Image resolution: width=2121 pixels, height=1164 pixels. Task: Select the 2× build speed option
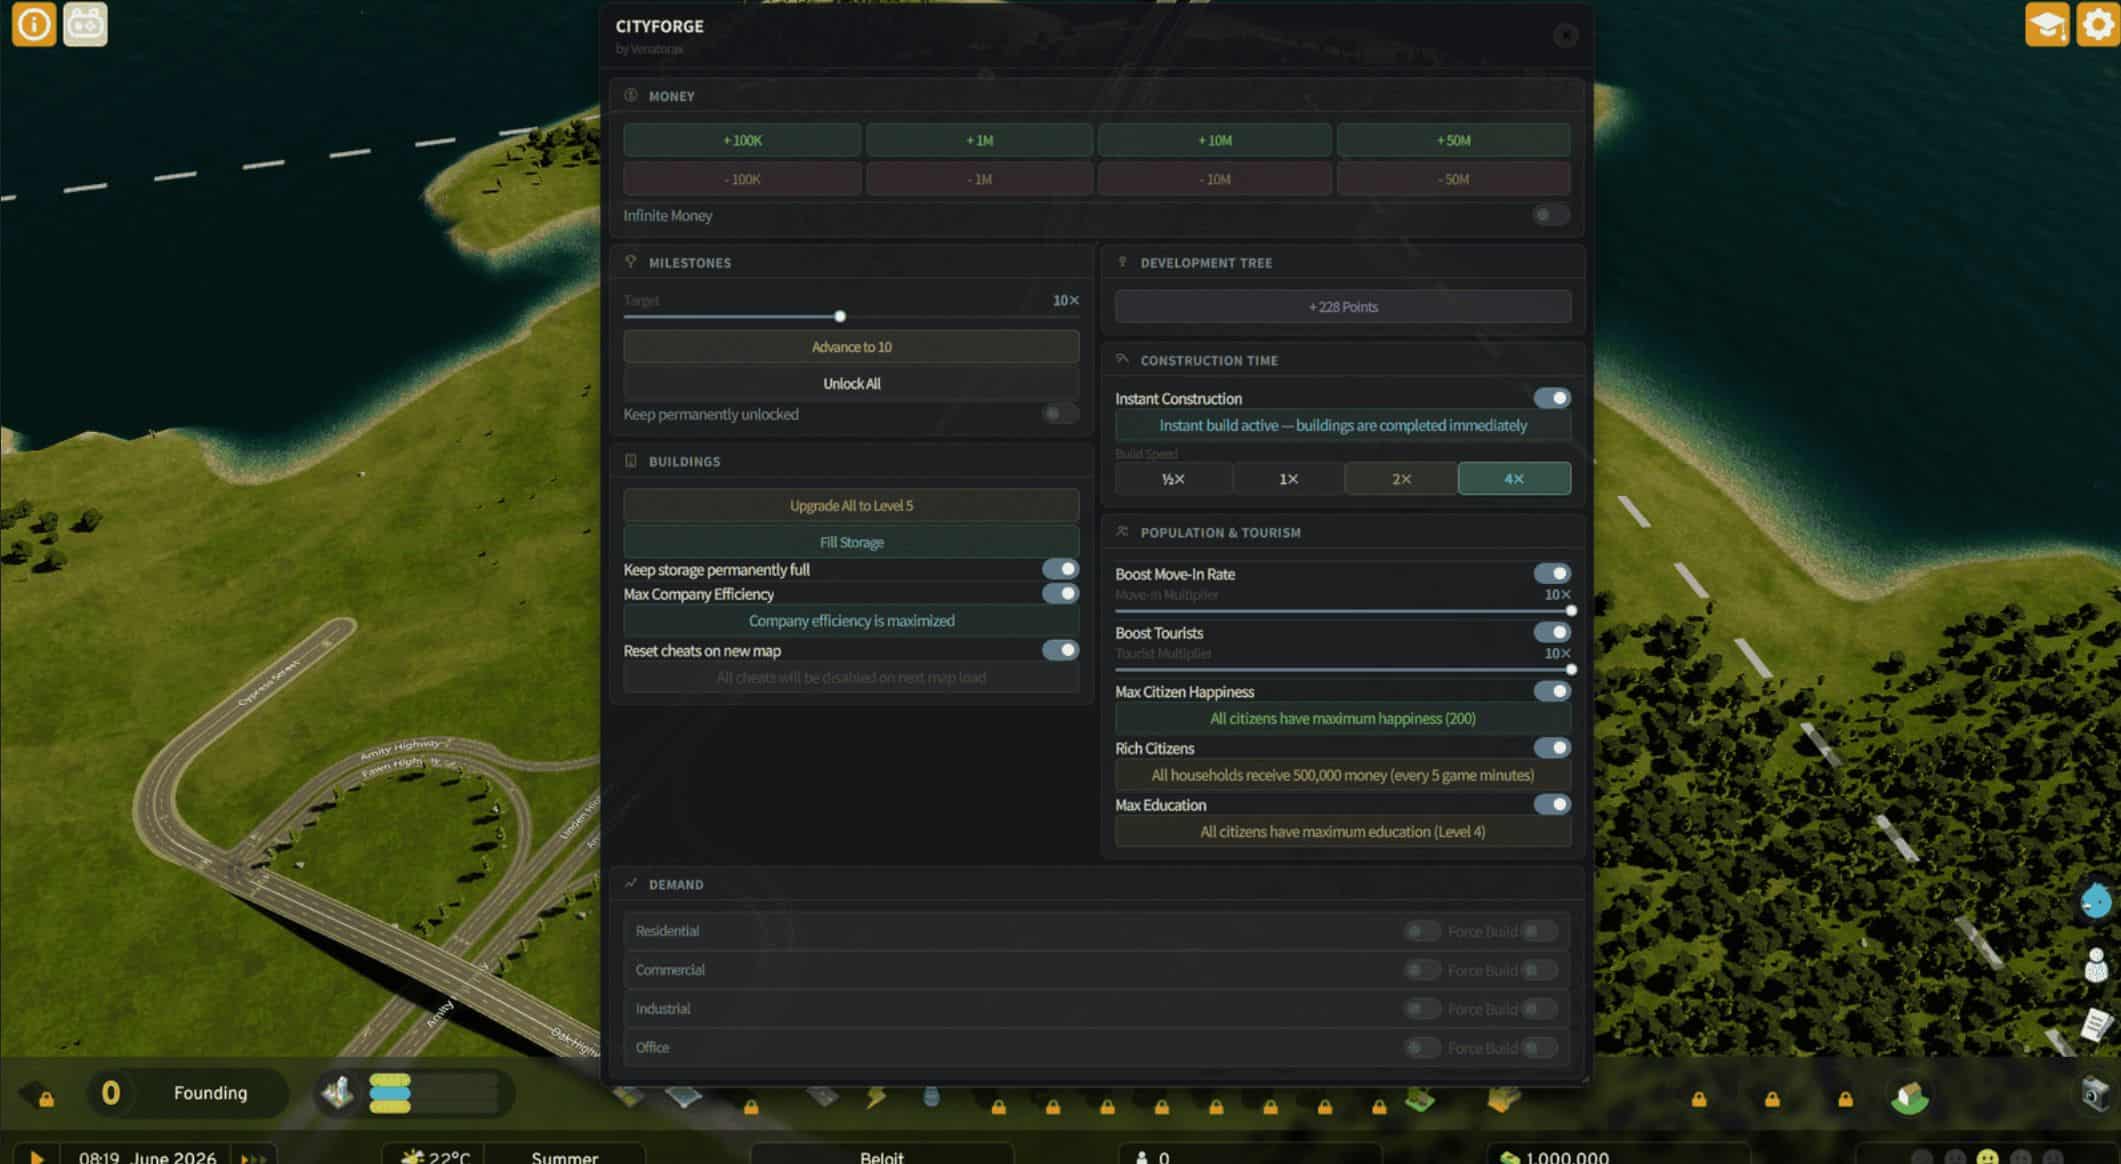[x=1401, y=479]
